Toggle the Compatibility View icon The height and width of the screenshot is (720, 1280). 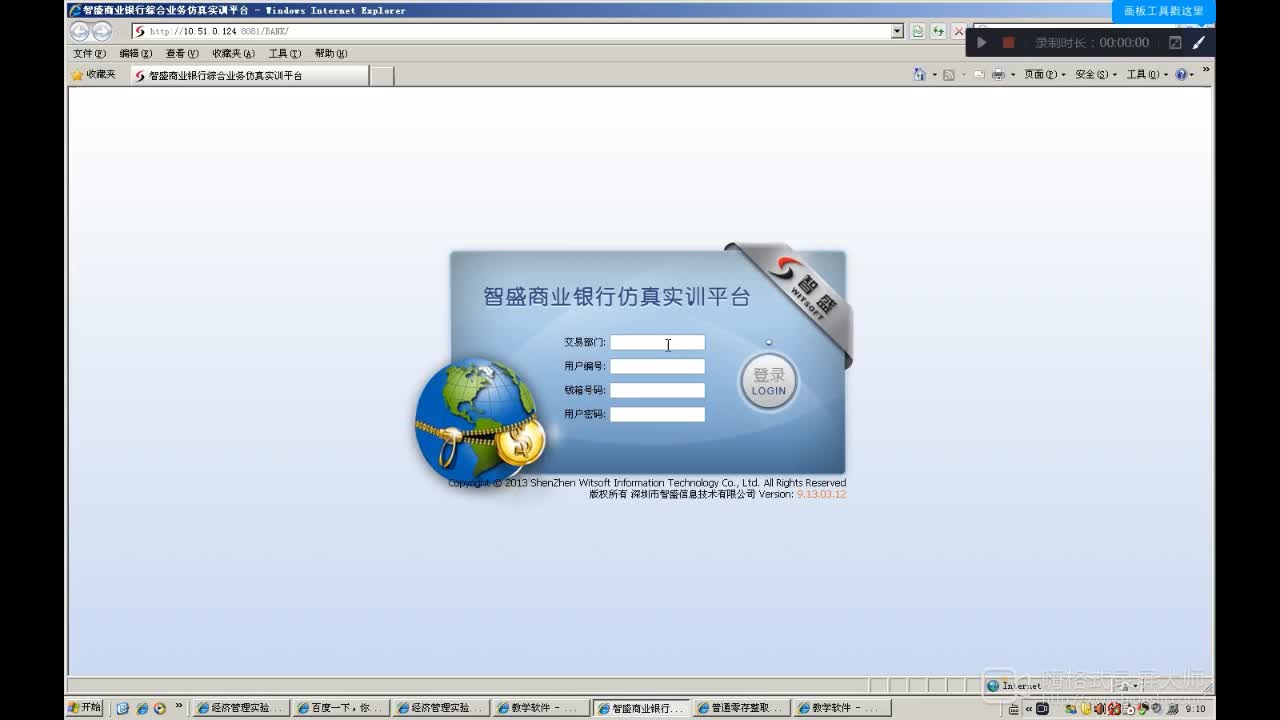918,31
